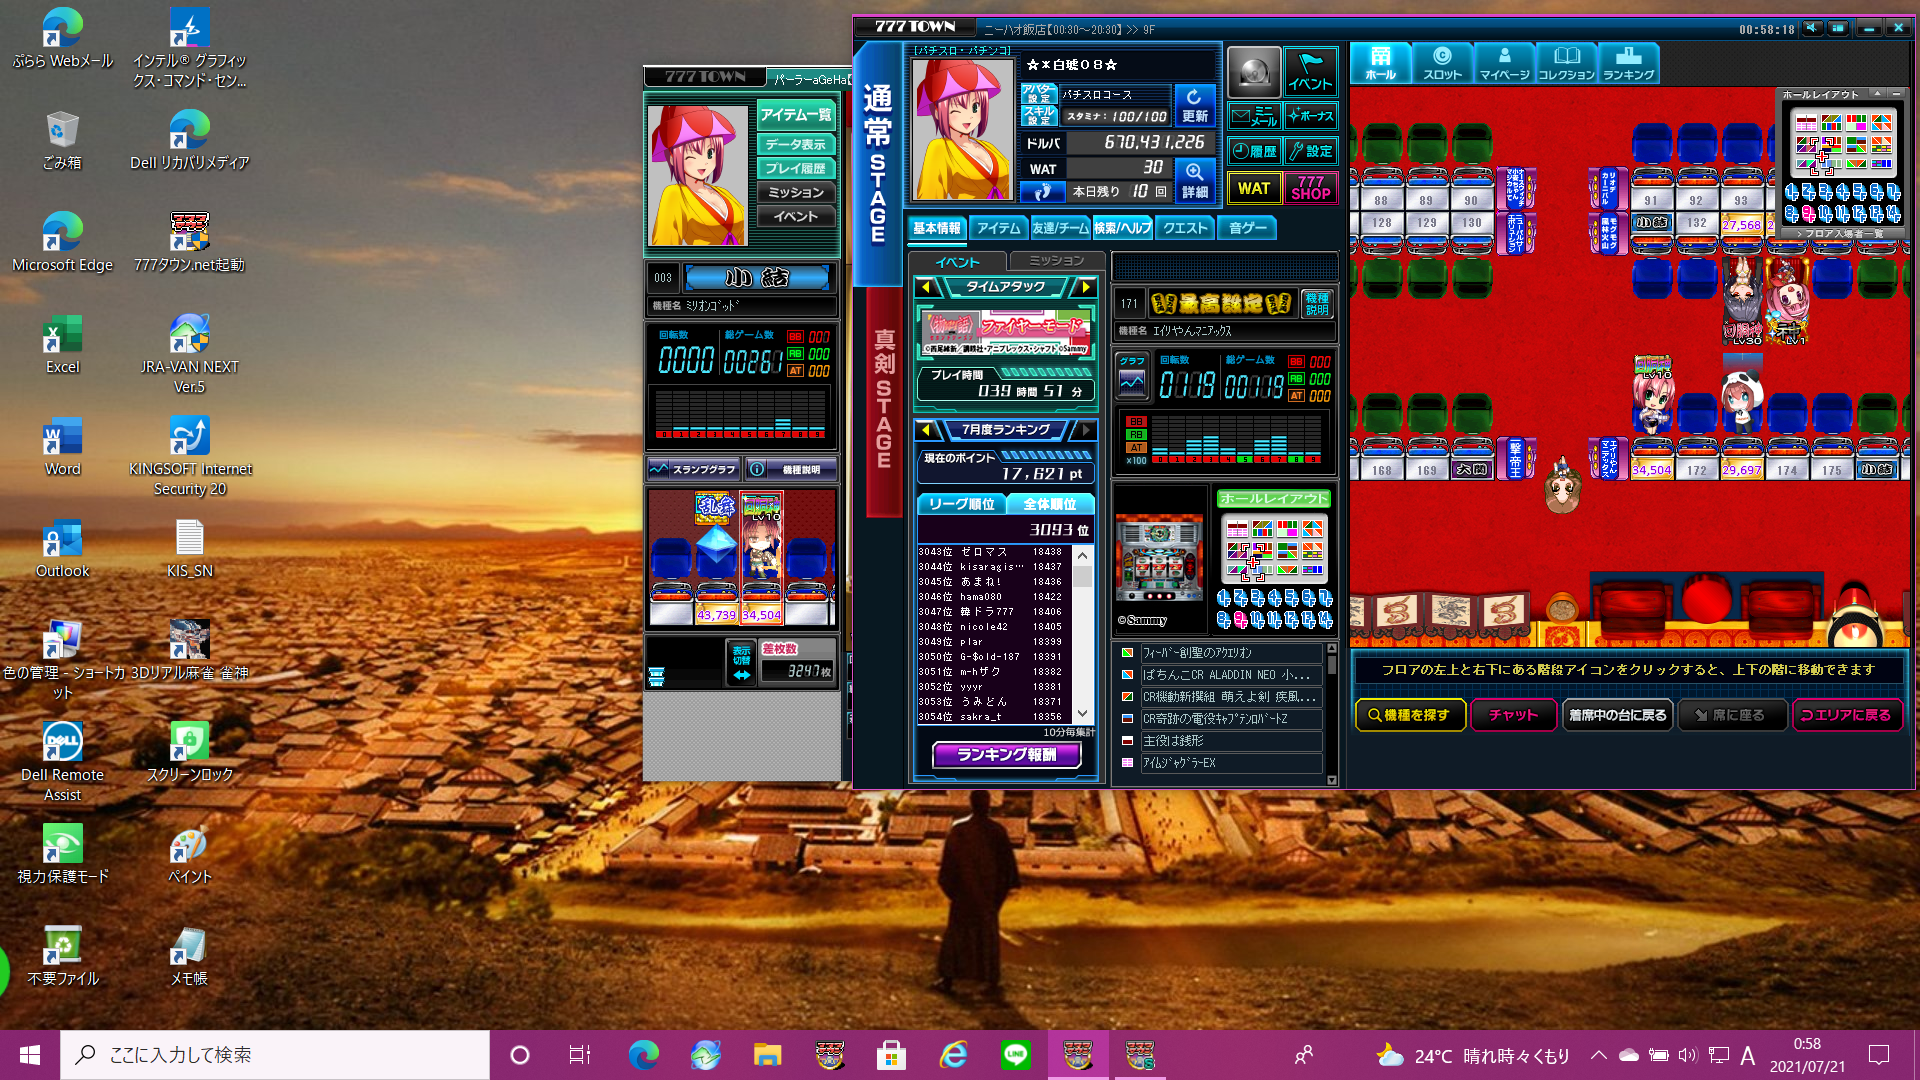Click the 更新 refresh button
The image size is (1920, 1080).
(1194, 106)
